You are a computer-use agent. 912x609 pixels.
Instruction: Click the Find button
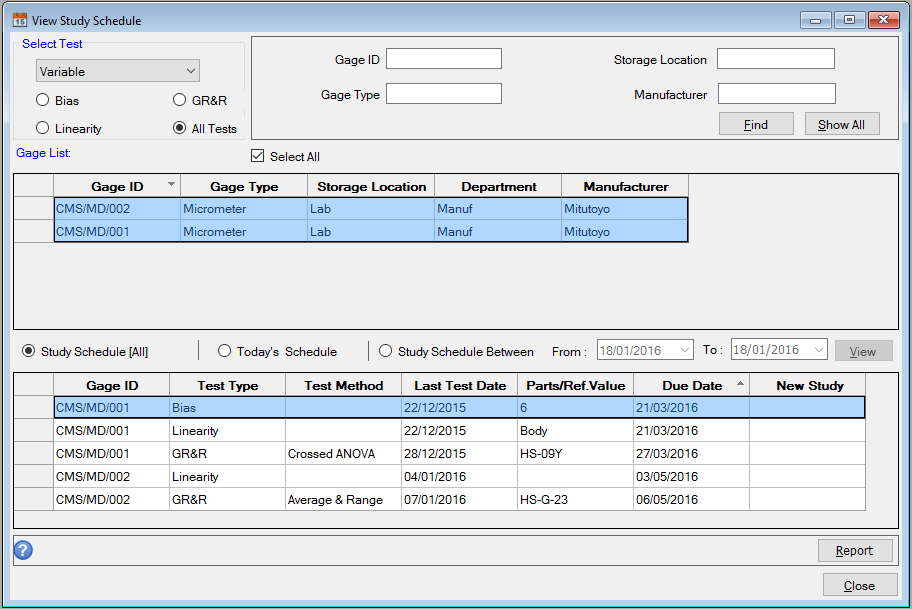click(x=756, y=124)
